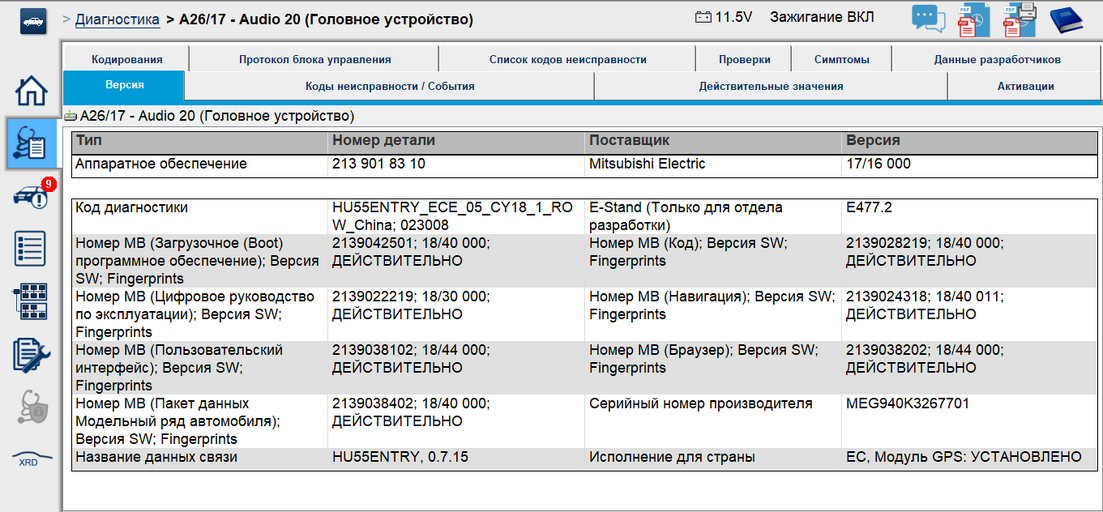Click the Версия column header
This screenshot has height=512, width=1103.
coord(969,141)
